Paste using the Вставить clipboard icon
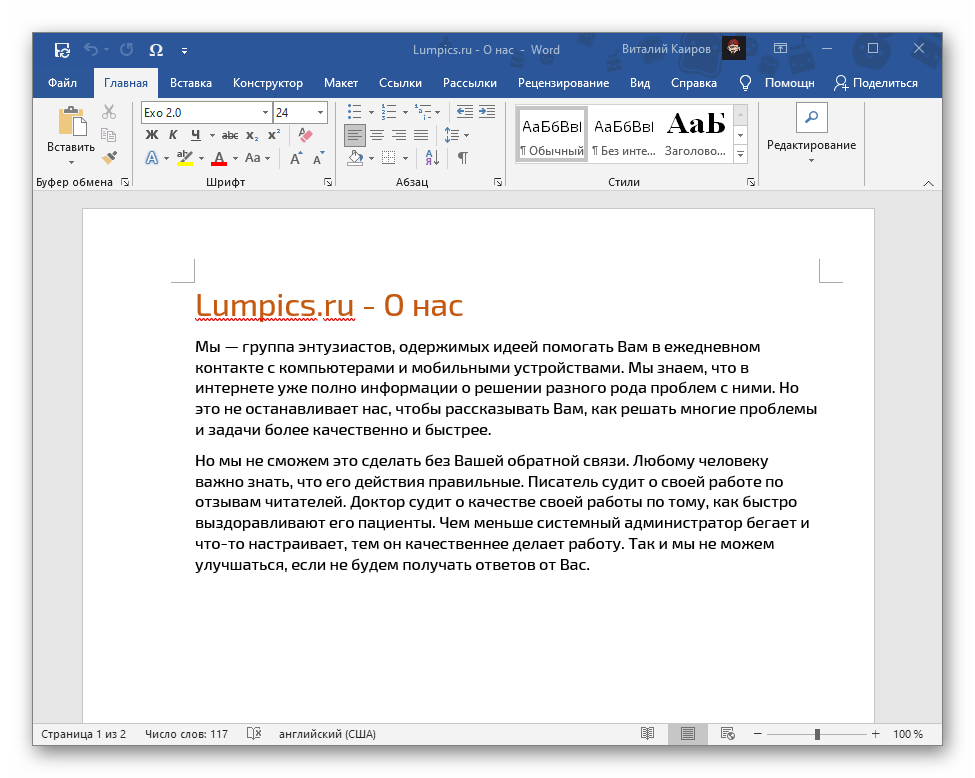 pos(72,121)
